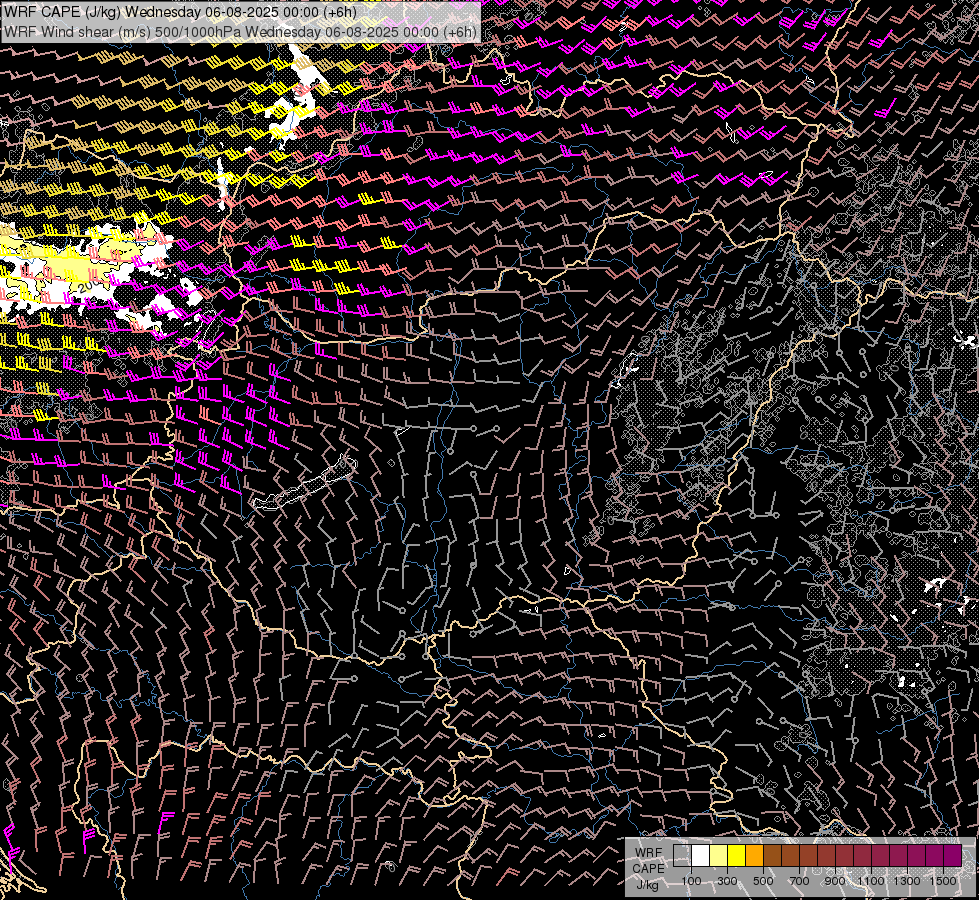Click the legend value 900
Viewport: 979px width, 900px height.
(835, 881)
